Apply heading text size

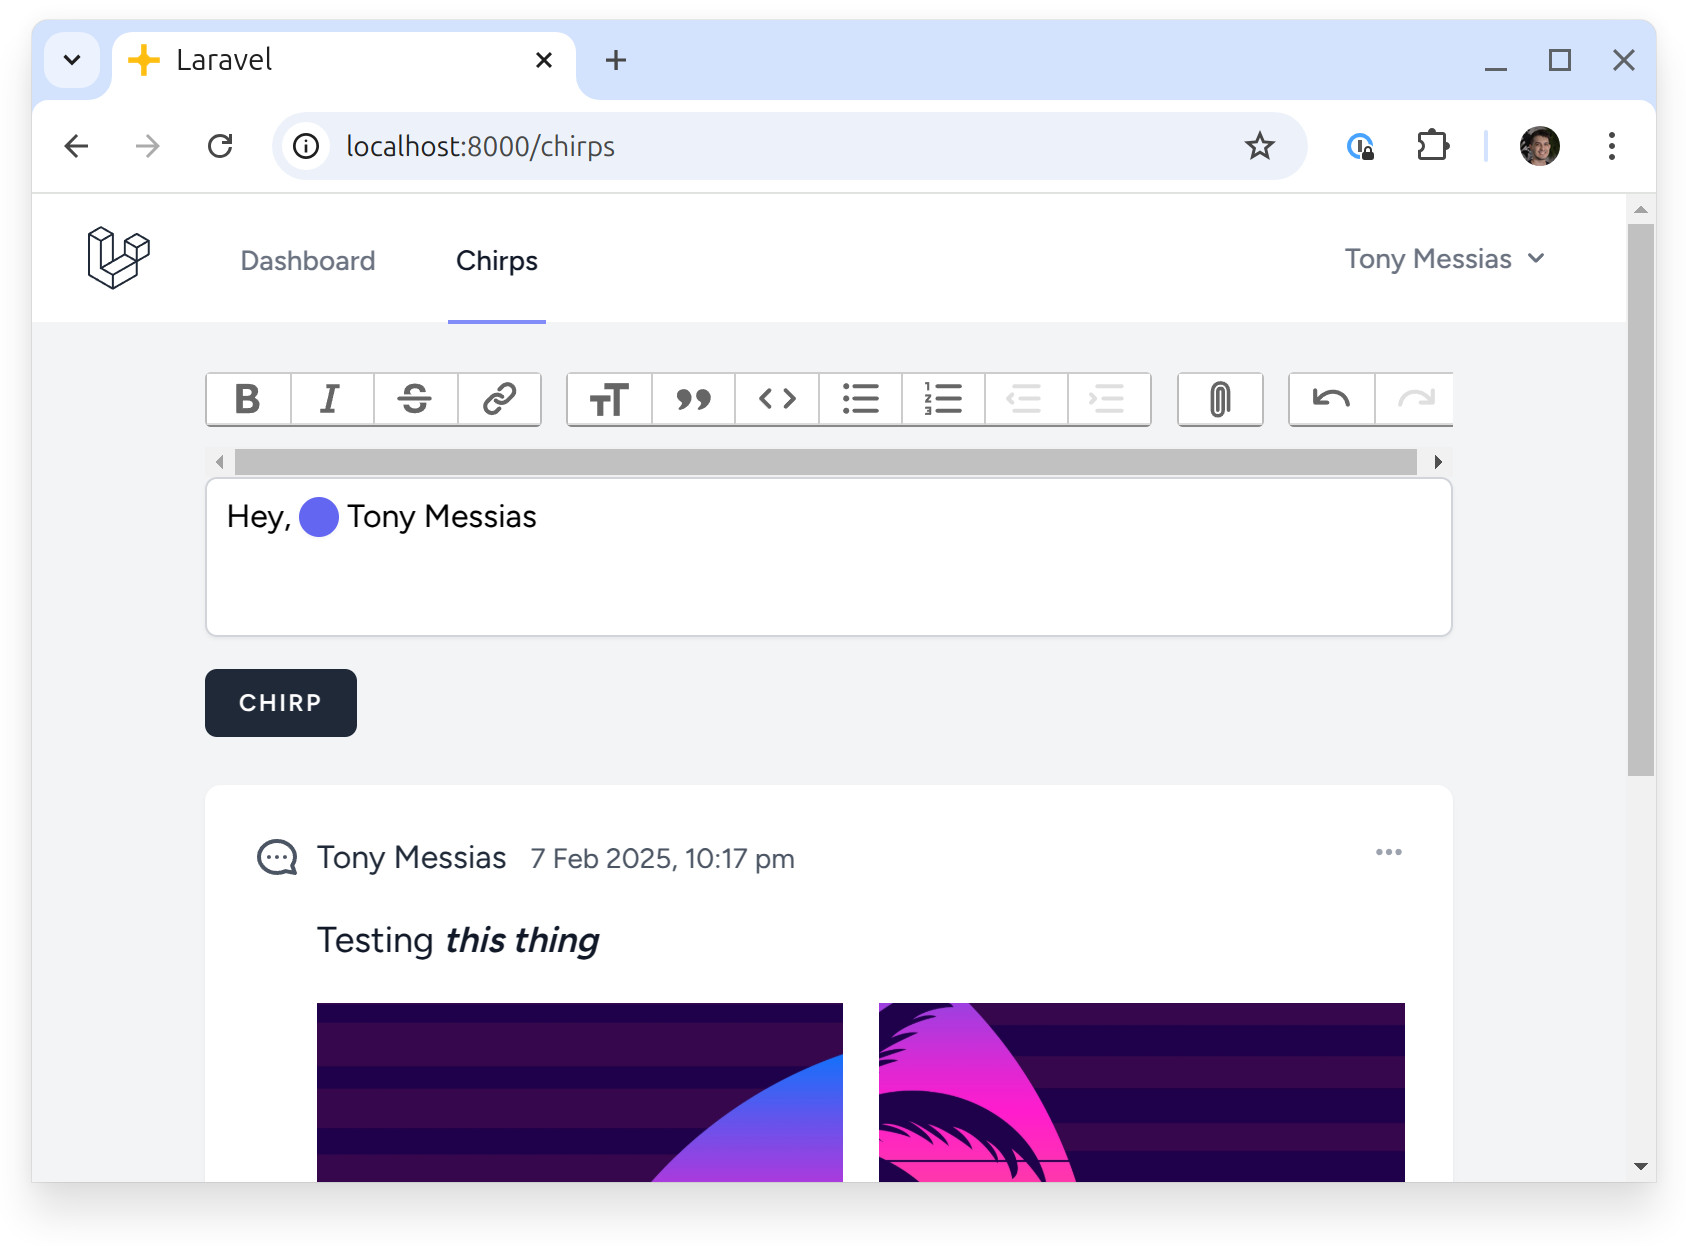[x=609, y=399]
